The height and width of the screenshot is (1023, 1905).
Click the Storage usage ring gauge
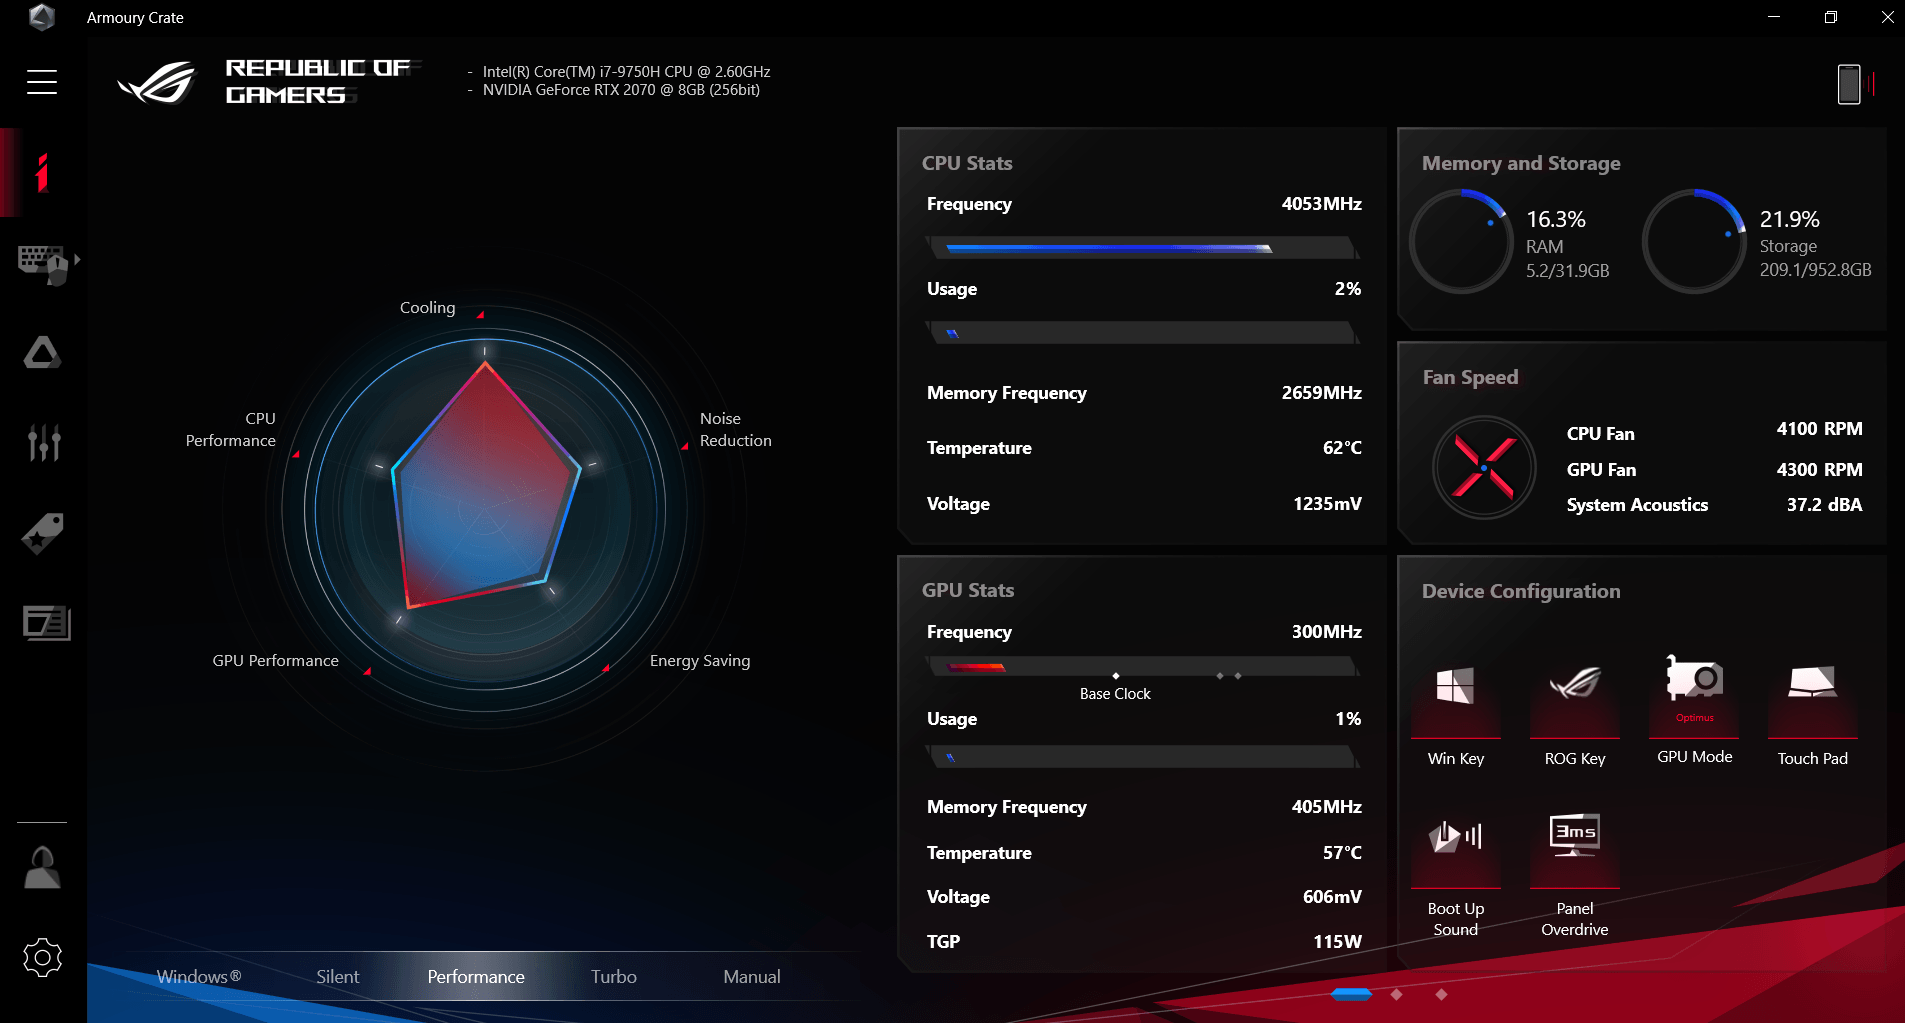(1694, 241)
